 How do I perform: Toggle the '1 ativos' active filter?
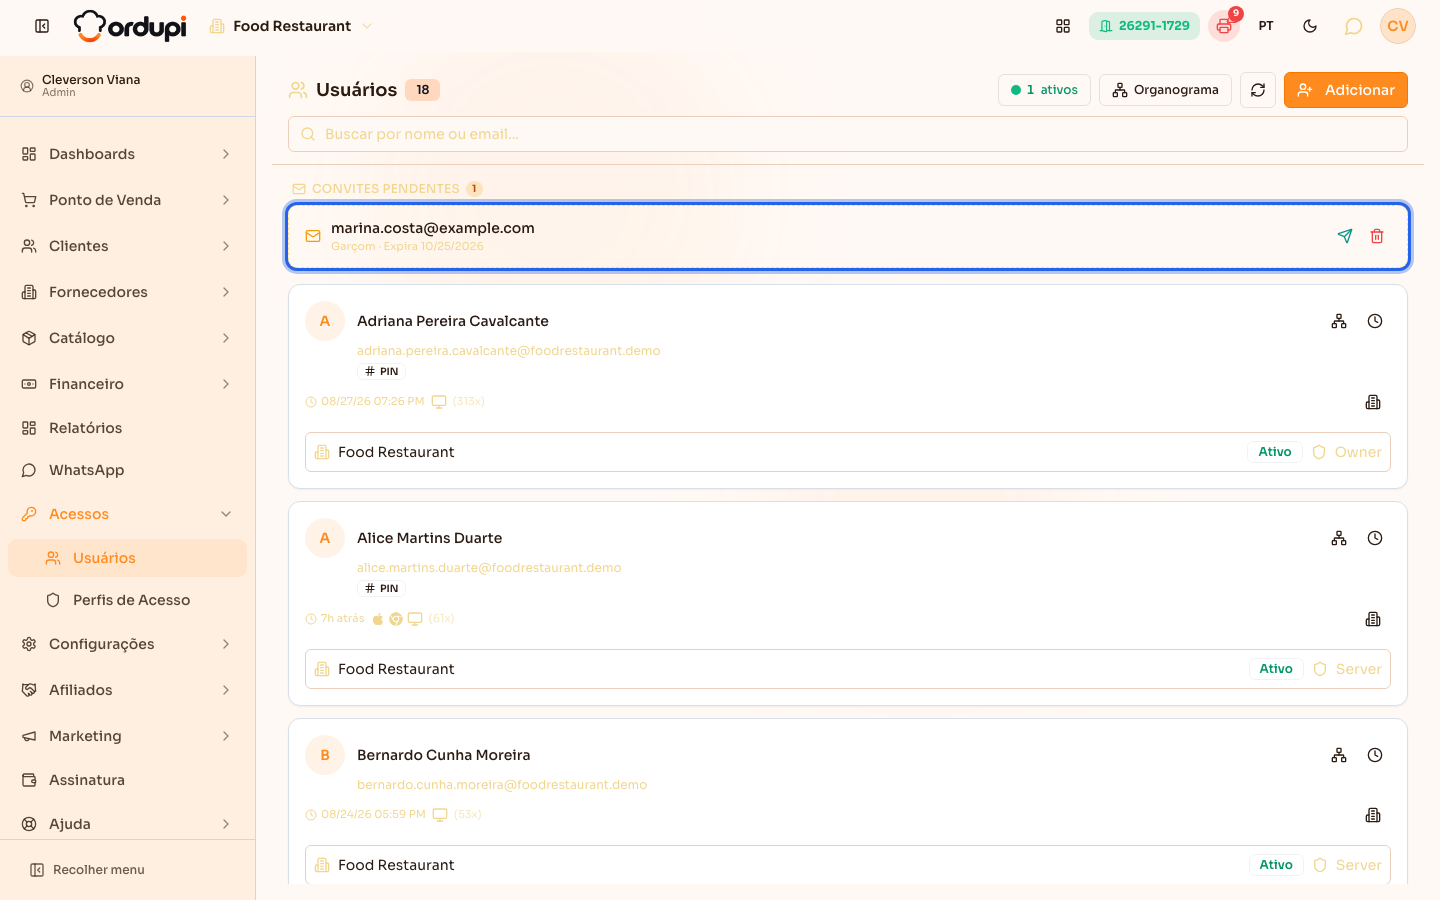pos(1044,90)
